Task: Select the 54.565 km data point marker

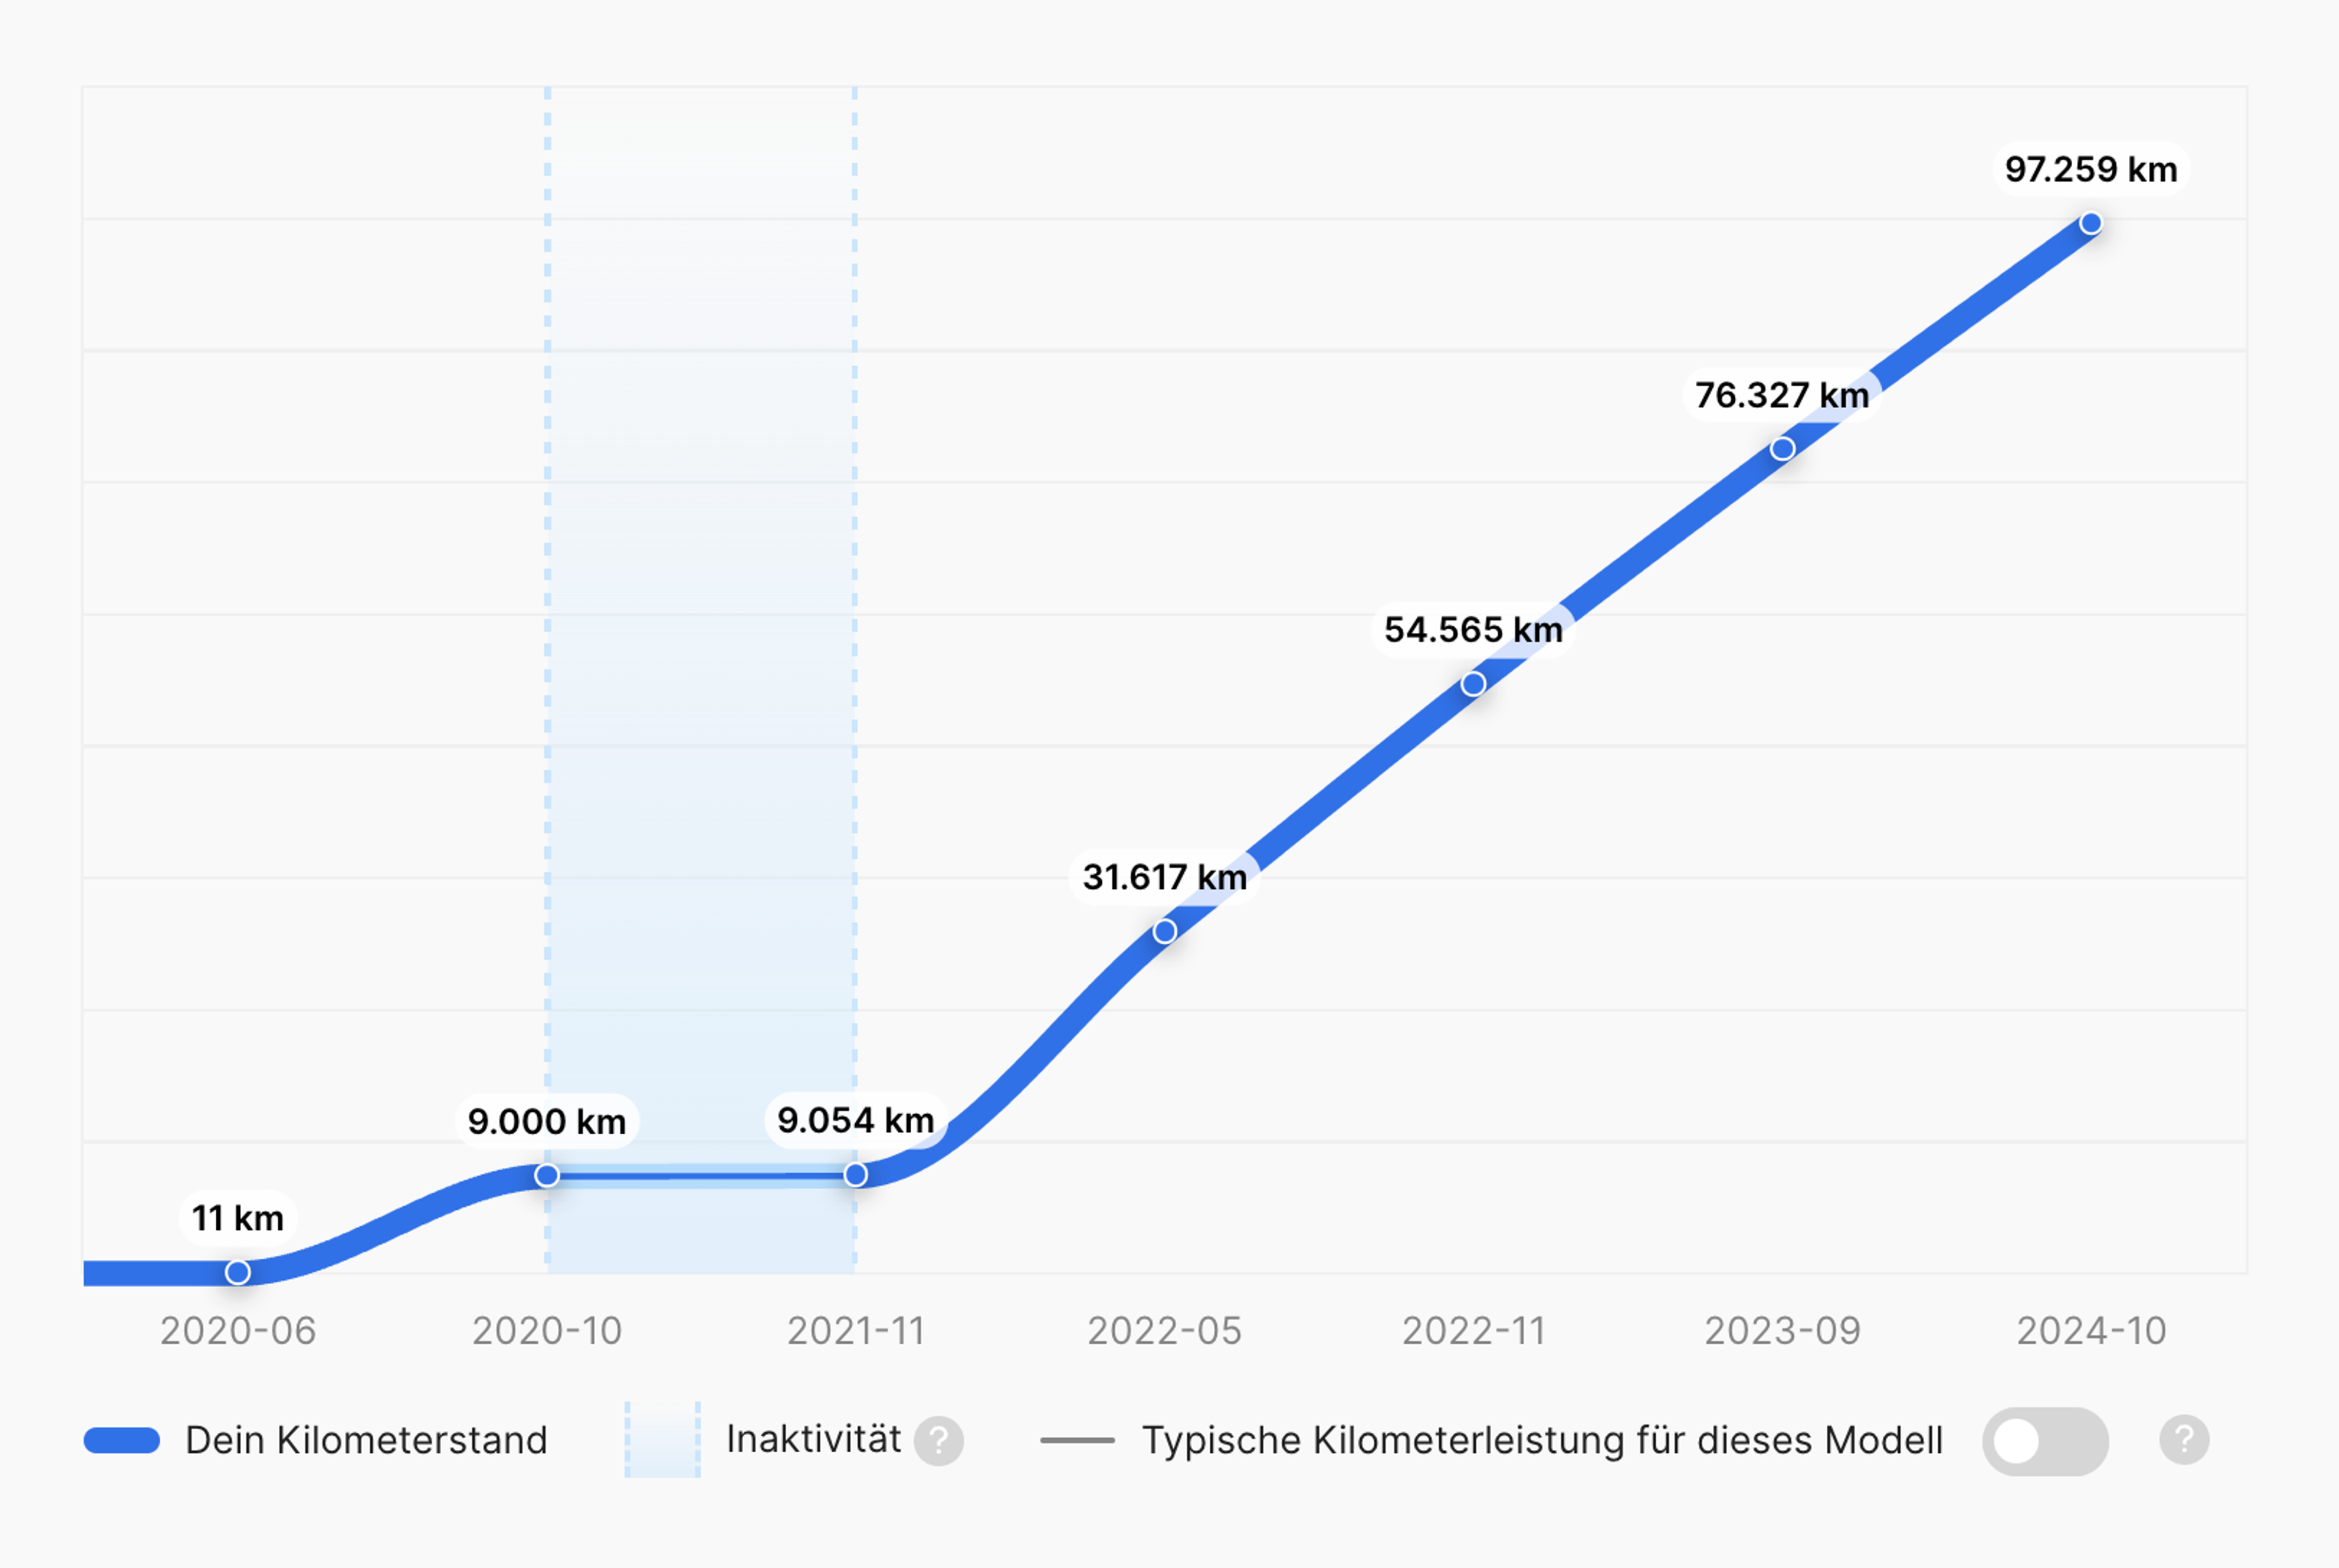Action: 1473,684
